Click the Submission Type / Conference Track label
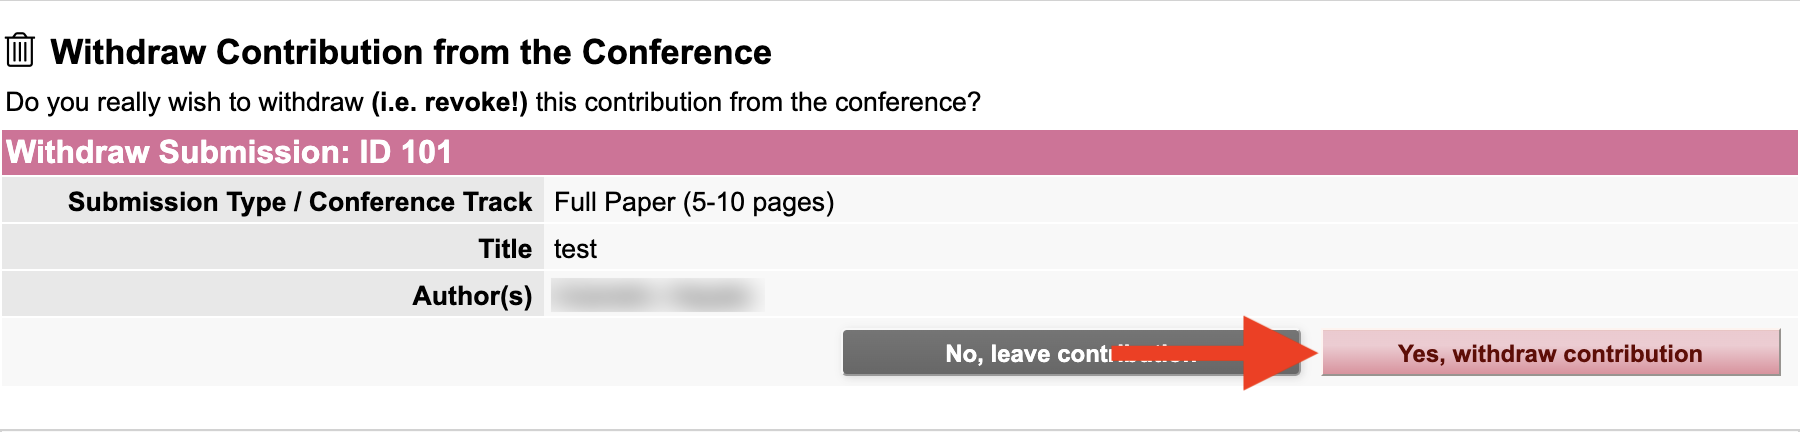Screen dimensions: 1802x432 coord(300,202)
